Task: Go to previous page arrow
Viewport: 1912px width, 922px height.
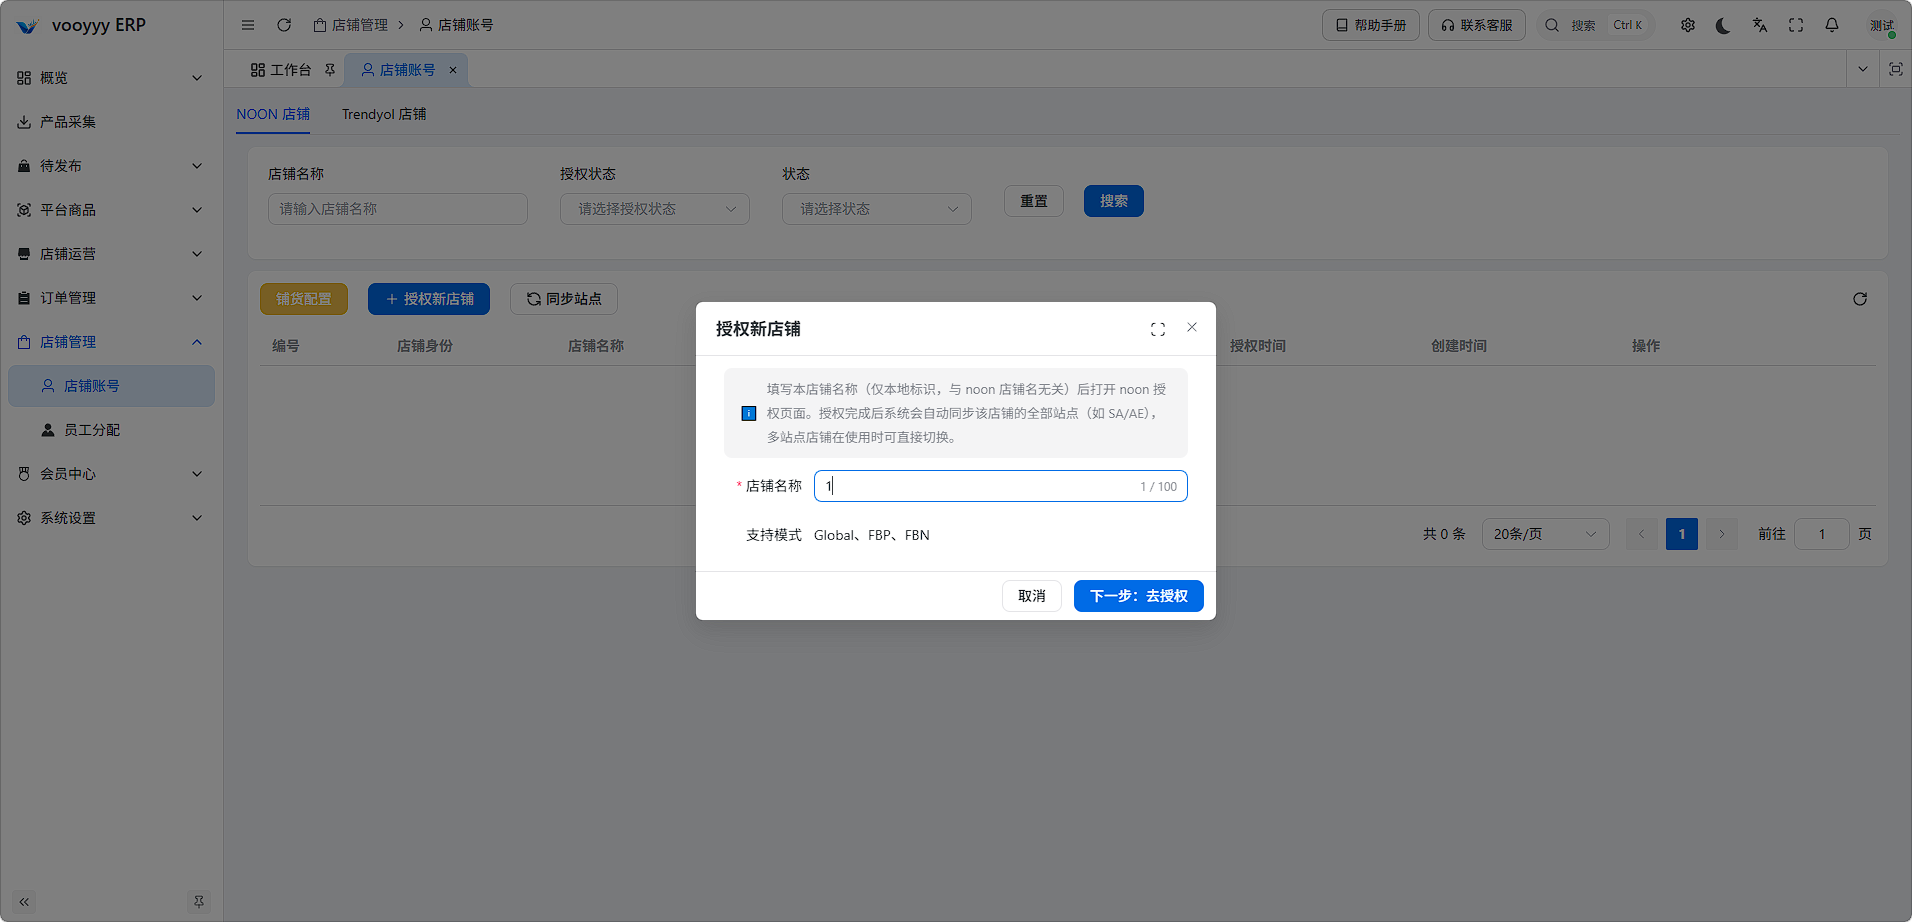Action: tap(1642, 534)
